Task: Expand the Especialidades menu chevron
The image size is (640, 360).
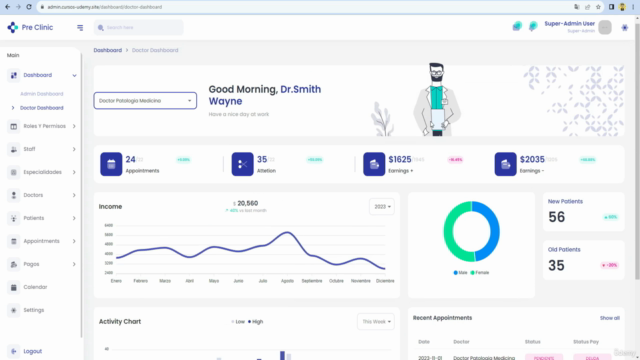Action: [x=74, y=172]
